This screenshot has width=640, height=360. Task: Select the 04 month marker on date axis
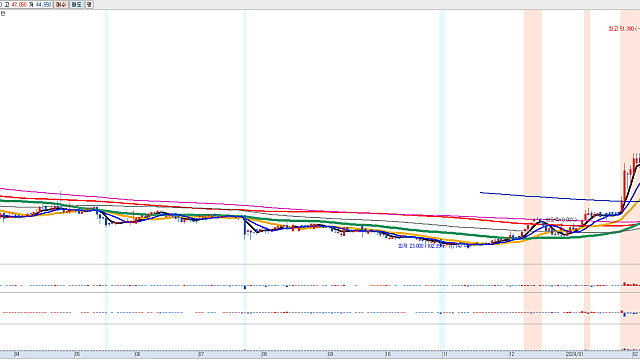point(17,354)
